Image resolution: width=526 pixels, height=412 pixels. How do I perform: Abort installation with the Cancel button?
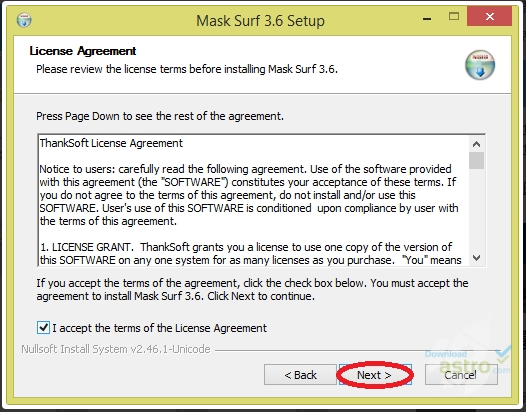point(461,375)
